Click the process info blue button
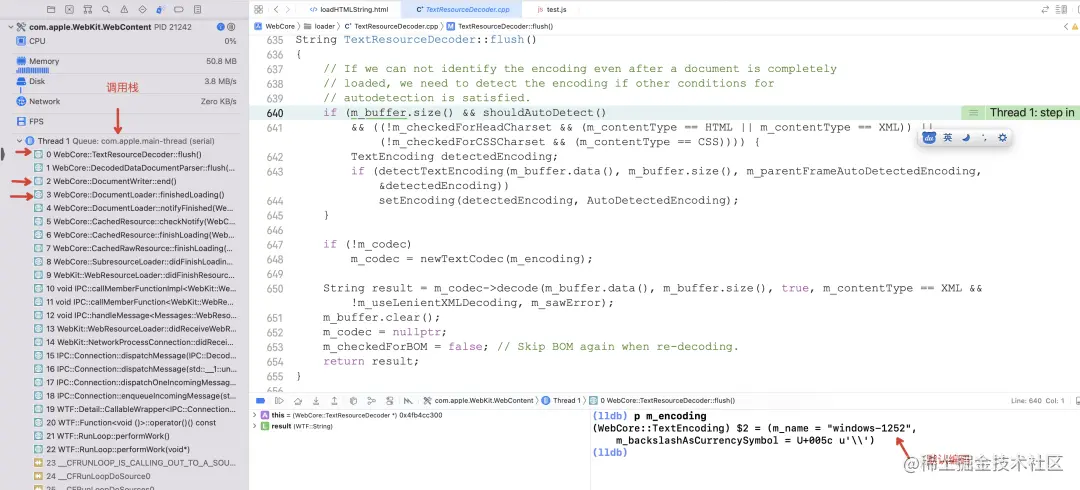Image resolution: width=1080 pixels, height=490 pixels. point(221,27)
